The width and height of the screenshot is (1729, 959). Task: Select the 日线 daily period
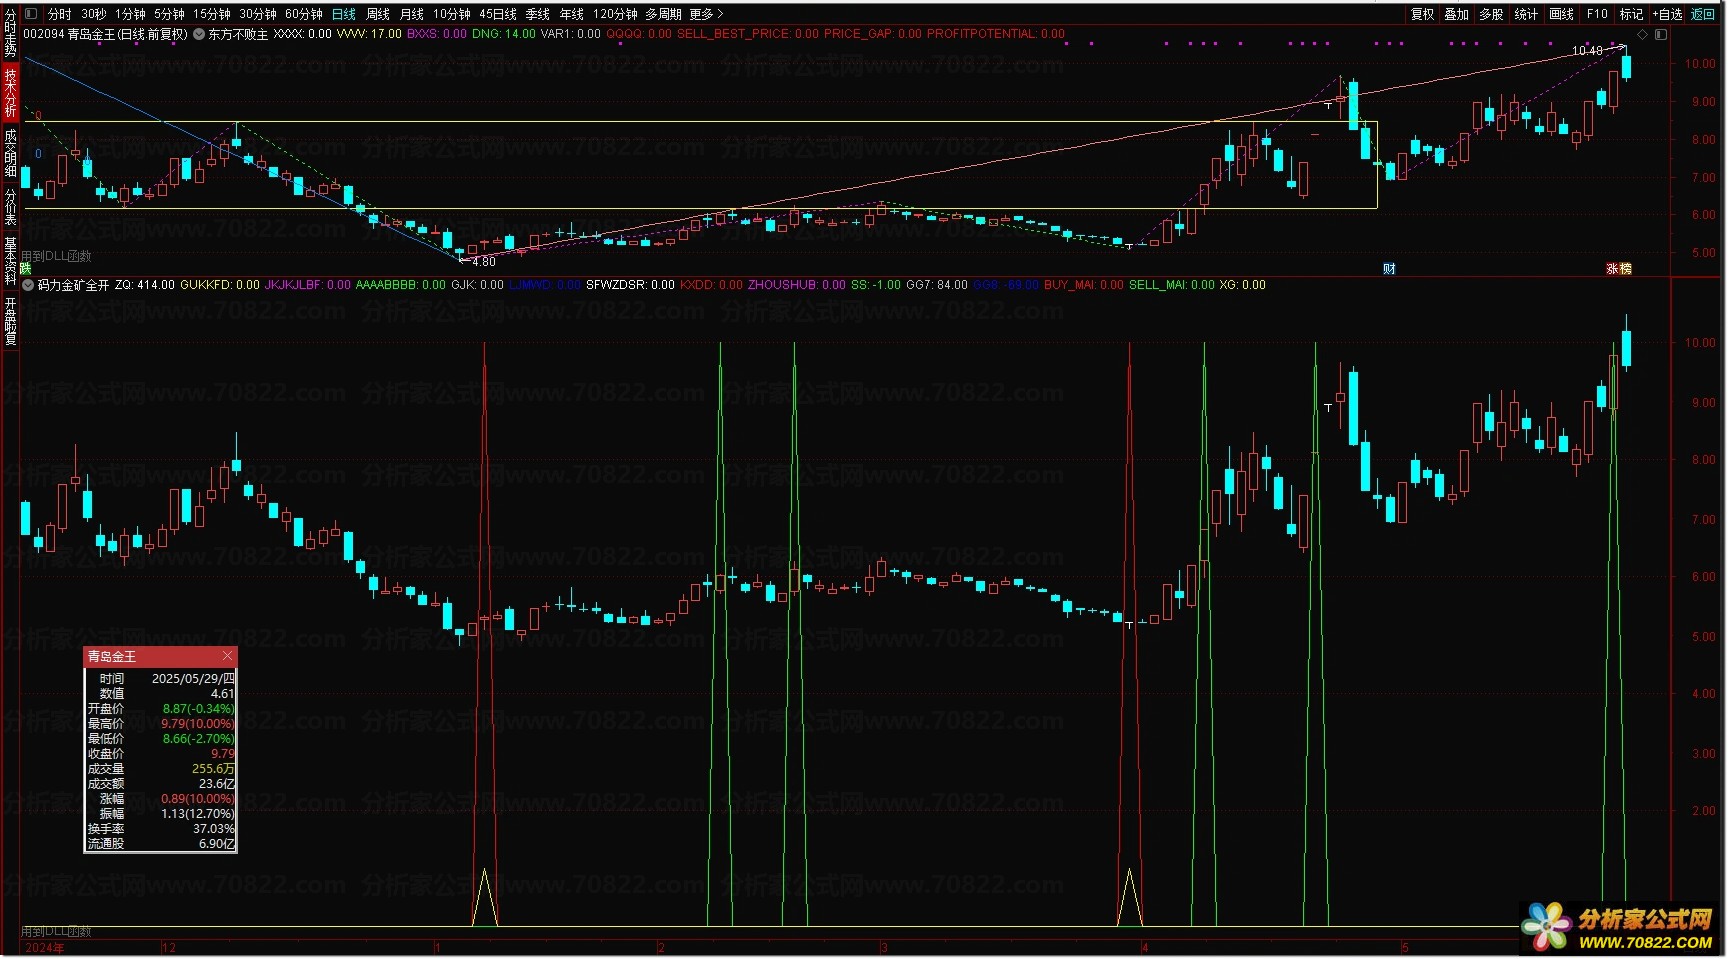pos(344,14)
